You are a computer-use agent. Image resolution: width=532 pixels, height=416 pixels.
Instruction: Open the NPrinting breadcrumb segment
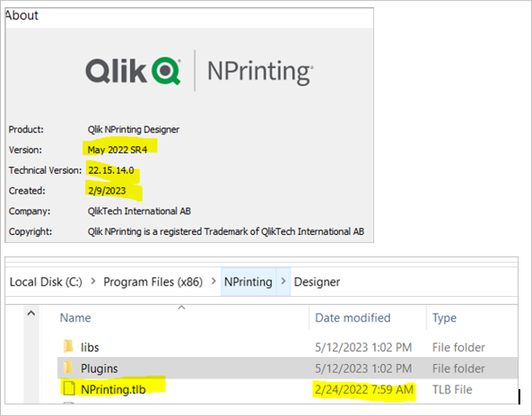coord(248,282)
